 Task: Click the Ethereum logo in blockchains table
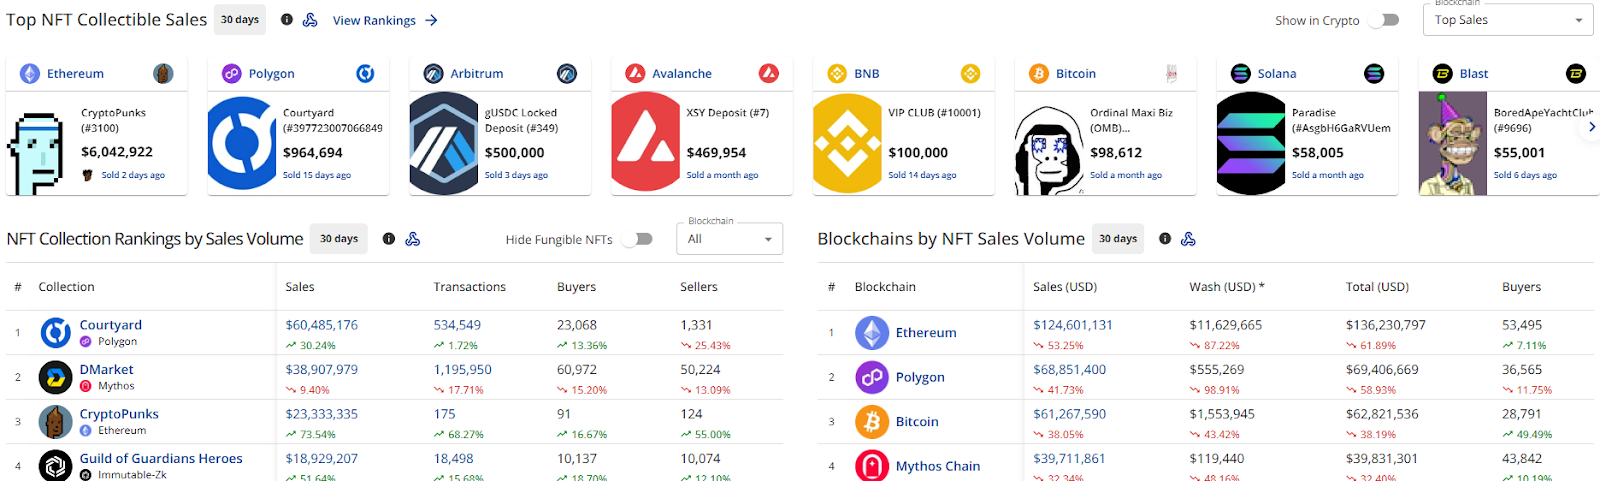coord(872,333)
